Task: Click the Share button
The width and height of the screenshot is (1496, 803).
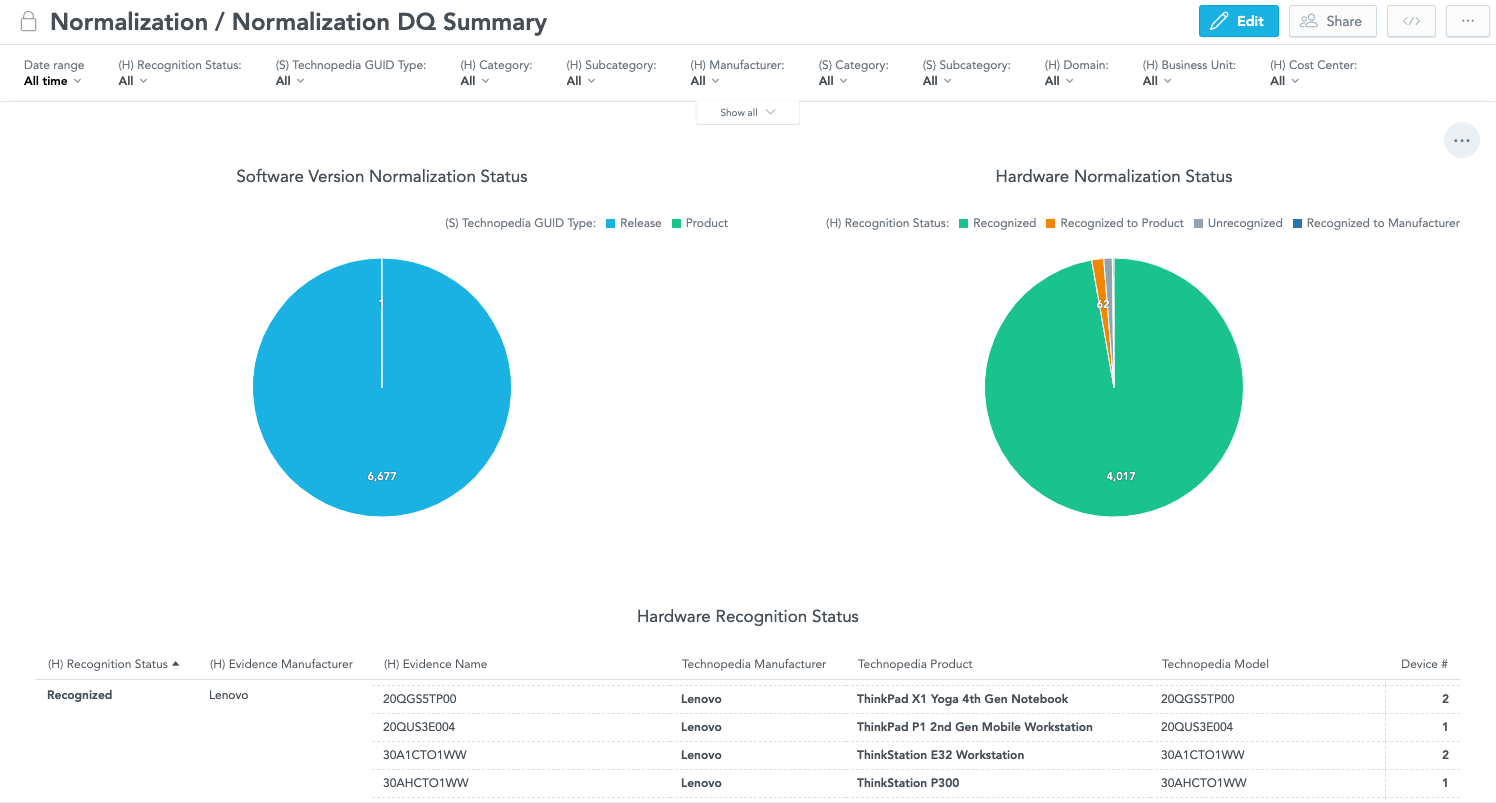Action: 1332,21
